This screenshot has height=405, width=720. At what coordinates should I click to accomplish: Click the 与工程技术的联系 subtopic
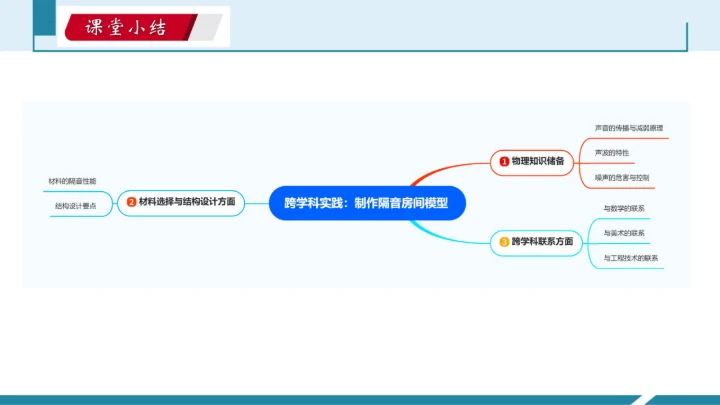pos(630,258)
